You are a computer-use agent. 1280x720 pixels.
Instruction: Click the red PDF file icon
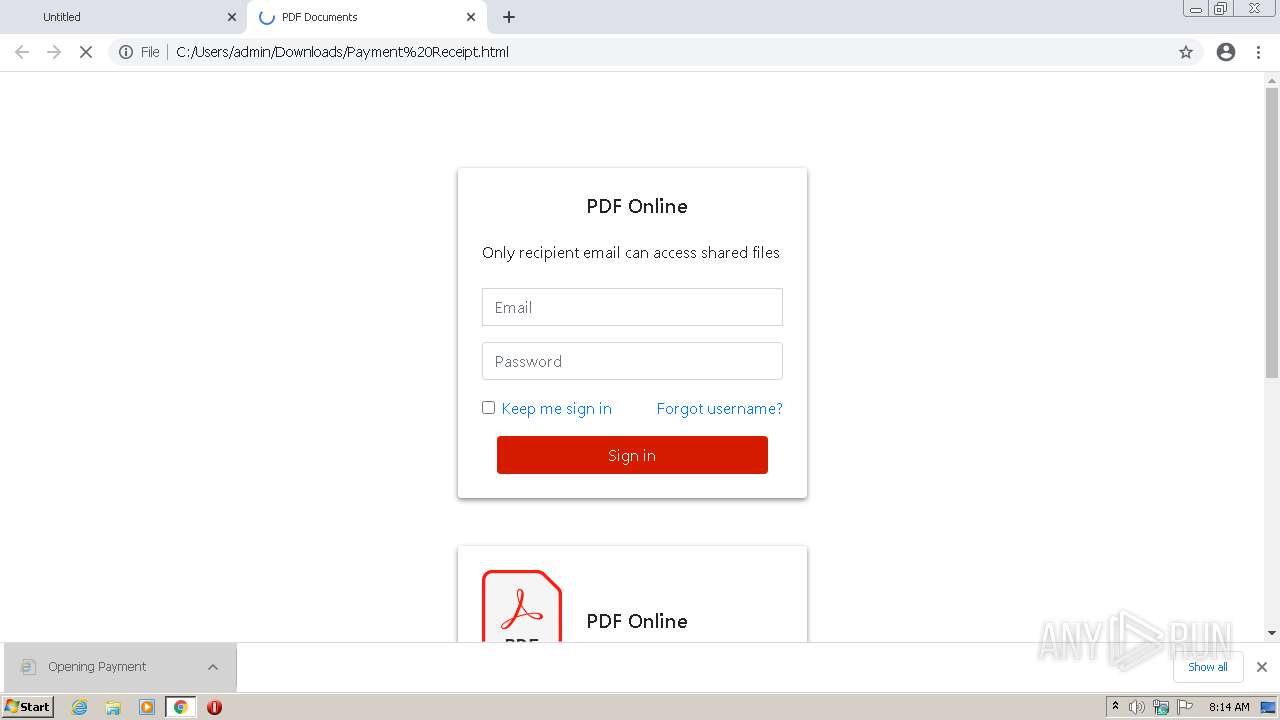[522, 606]
